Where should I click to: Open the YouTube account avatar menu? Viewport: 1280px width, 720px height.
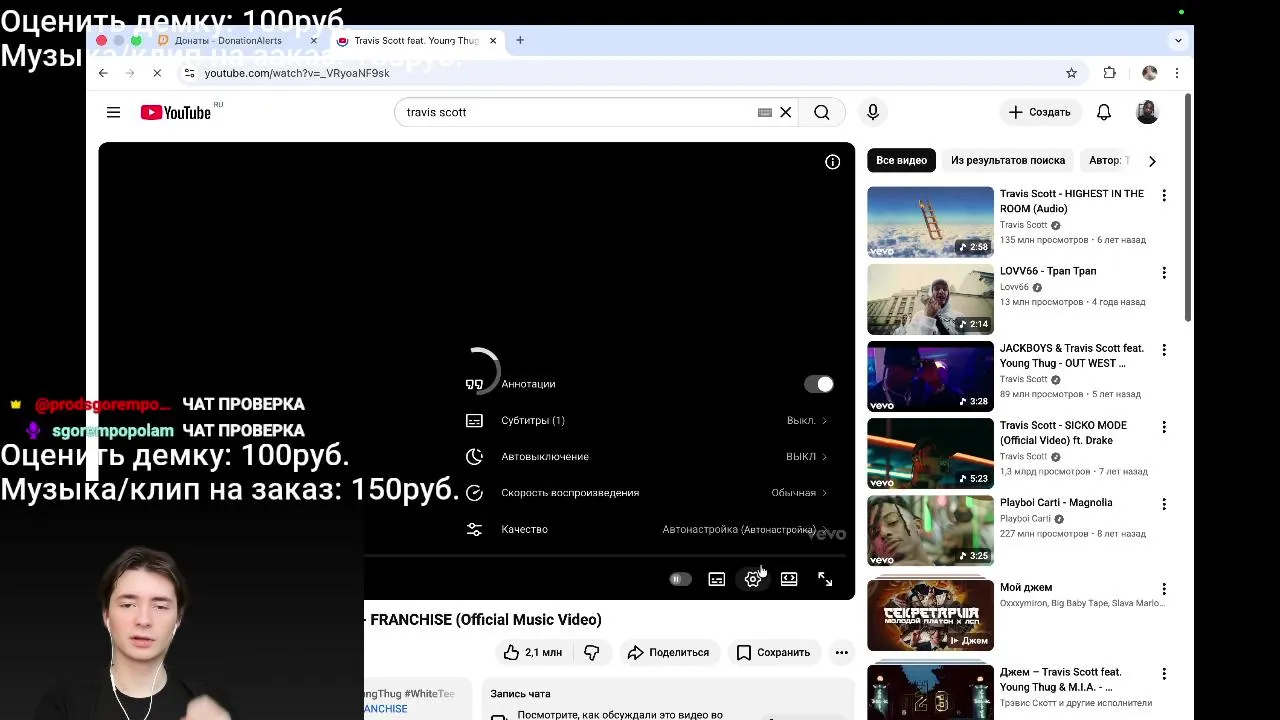click(1147, 112)
